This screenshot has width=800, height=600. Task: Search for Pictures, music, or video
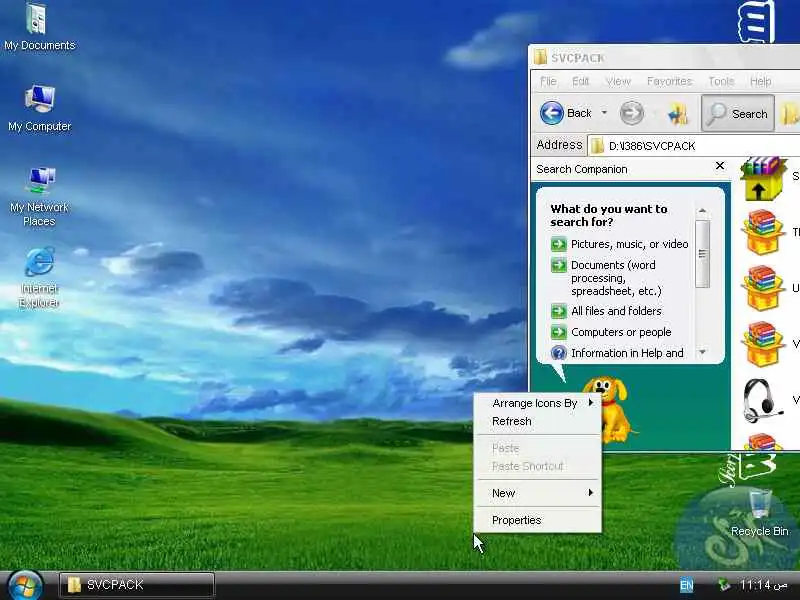pyautogui.click(x=630, y=244)
